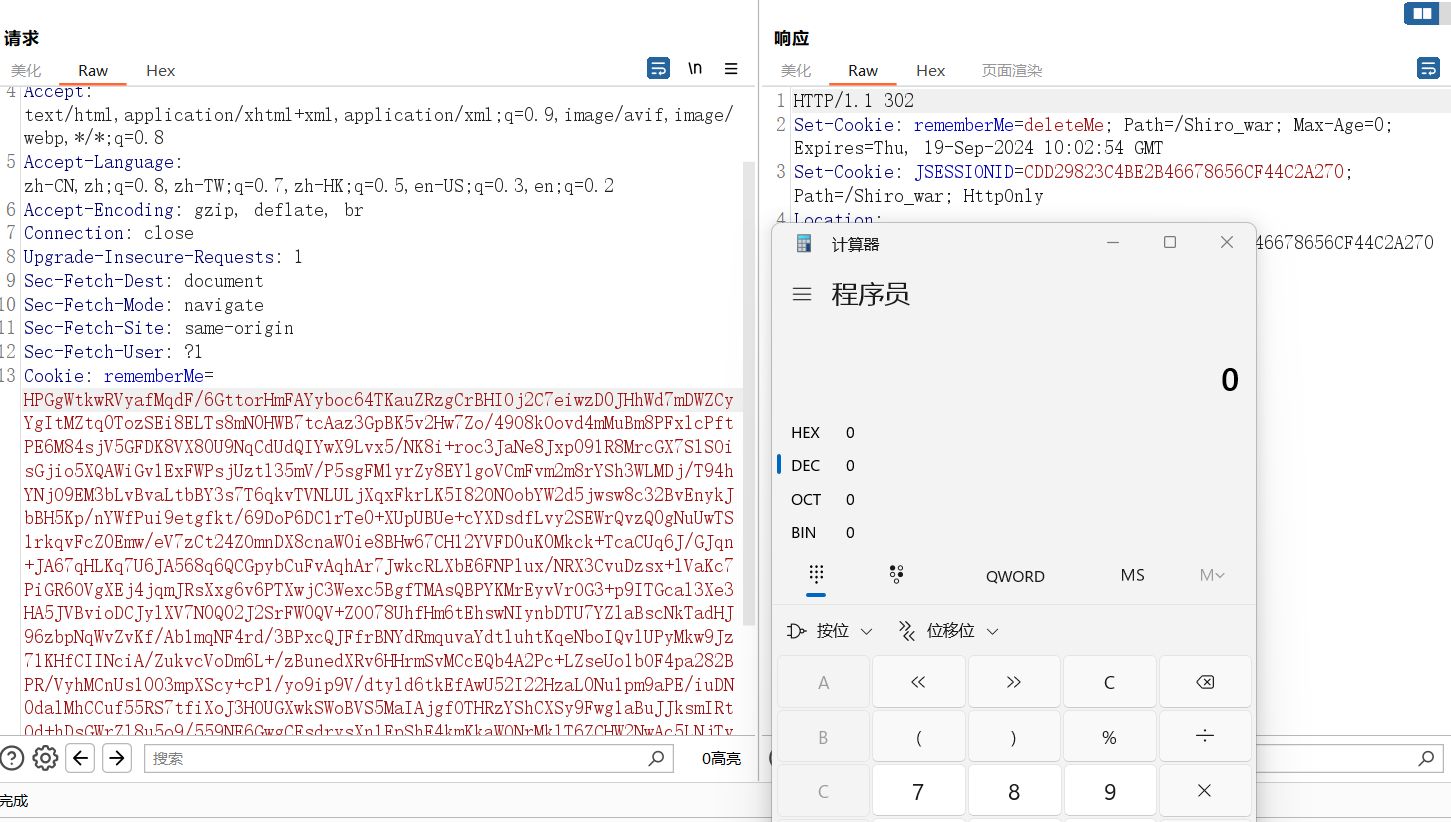Open Calculator navigation hamburger menu
This screenshot has width=1451, height=822.
(801, 294)
